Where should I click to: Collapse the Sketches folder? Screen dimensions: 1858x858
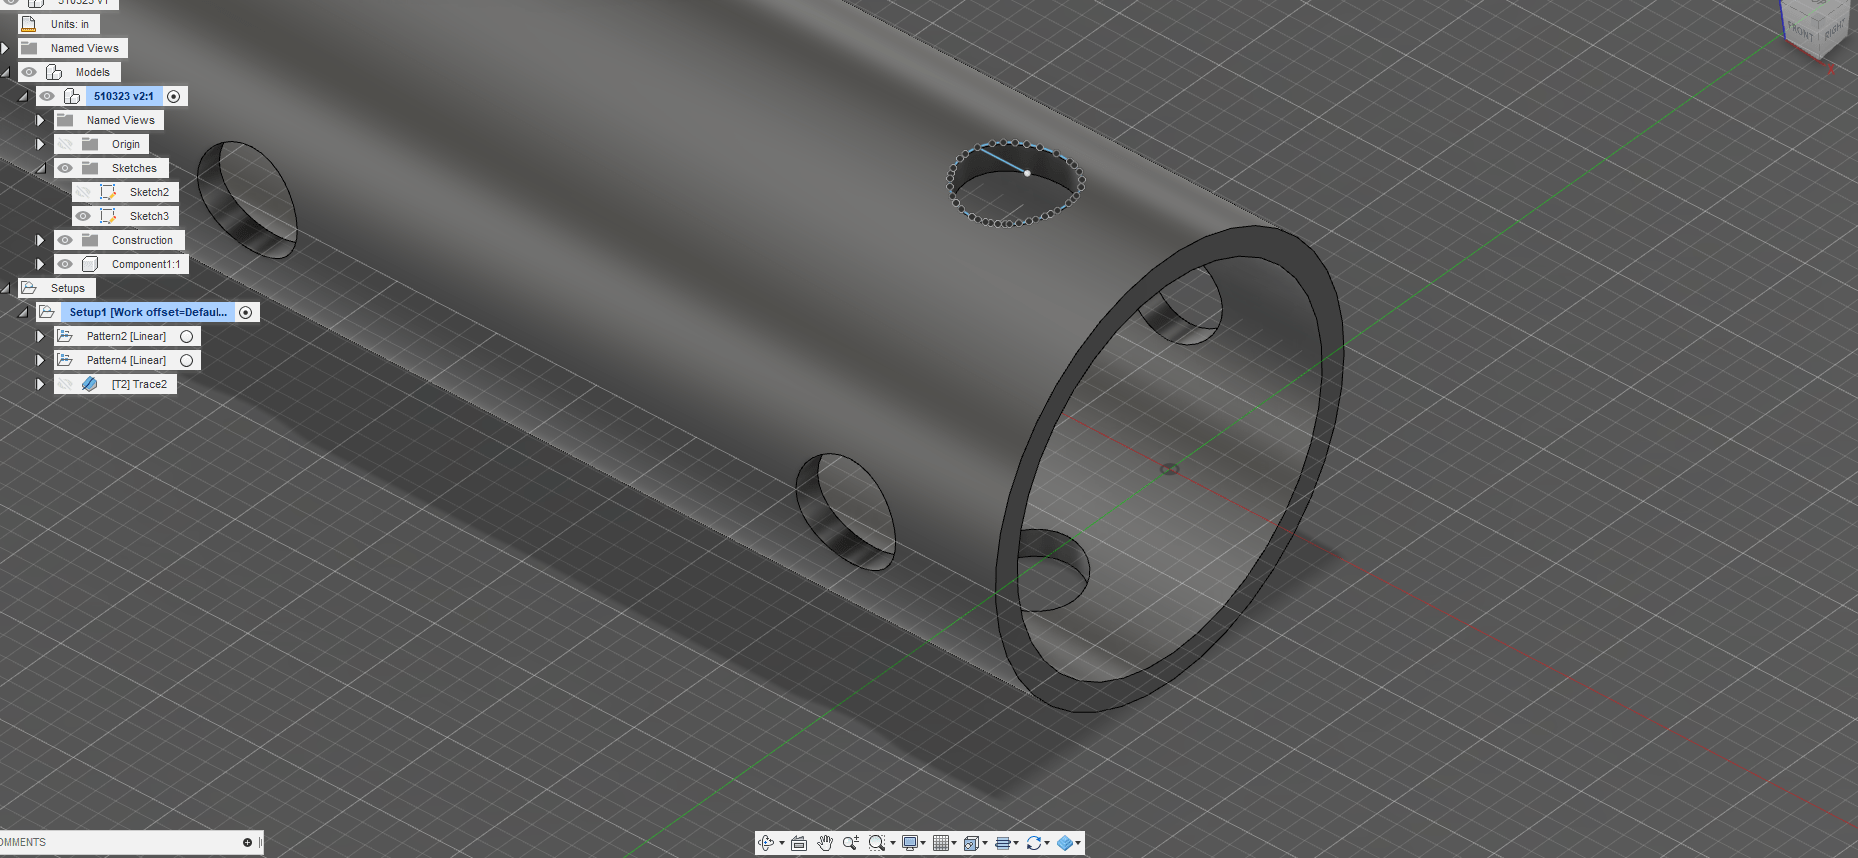point(41,168)
